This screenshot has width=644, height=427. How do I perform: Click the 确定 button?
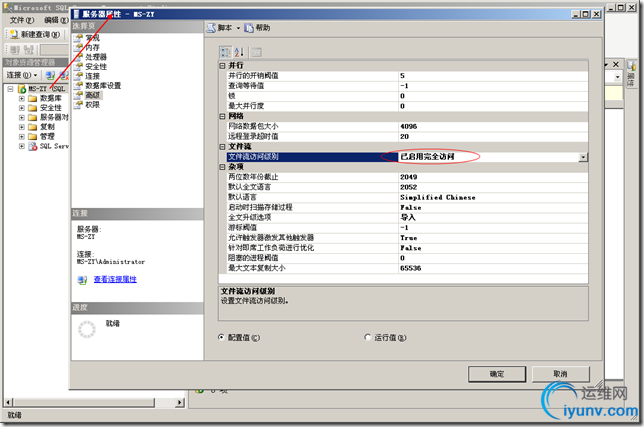497,374
